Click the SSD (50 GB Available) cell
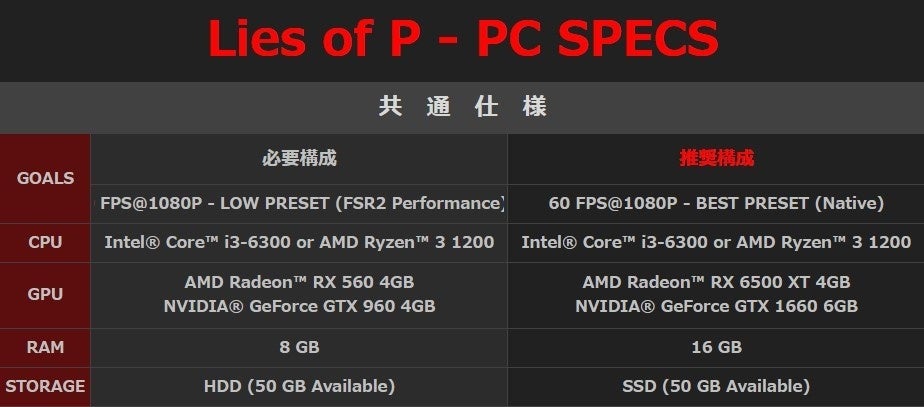The height and width of the screenshot is (407, 924). point(716,385)
